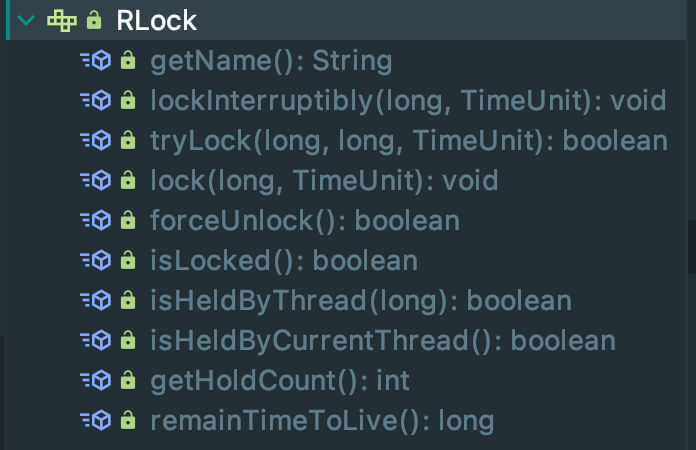Click the method icon beside lockInterruptibly

click(96, 101)
